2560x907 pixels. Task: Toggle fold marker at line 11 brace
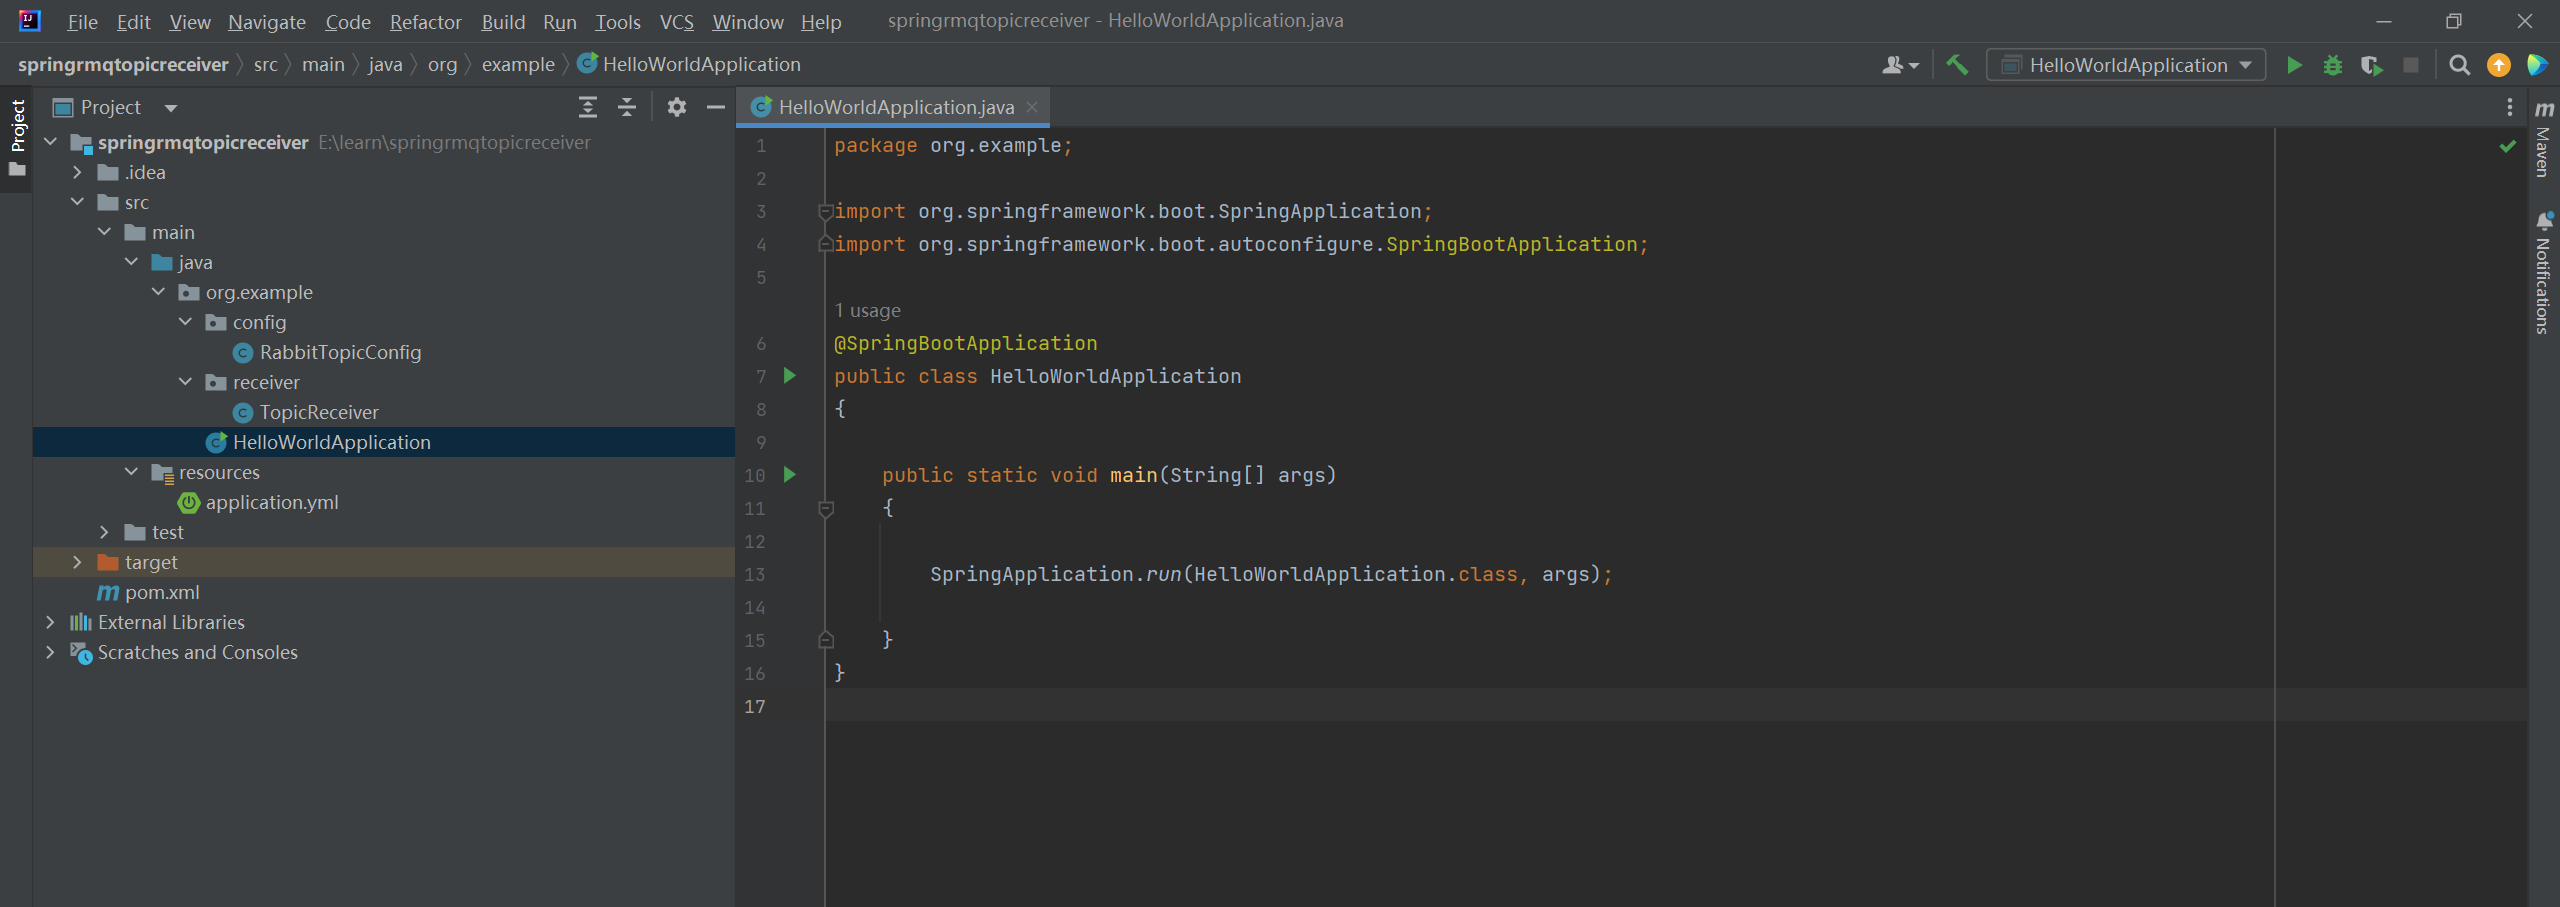[x=826, y=509]
